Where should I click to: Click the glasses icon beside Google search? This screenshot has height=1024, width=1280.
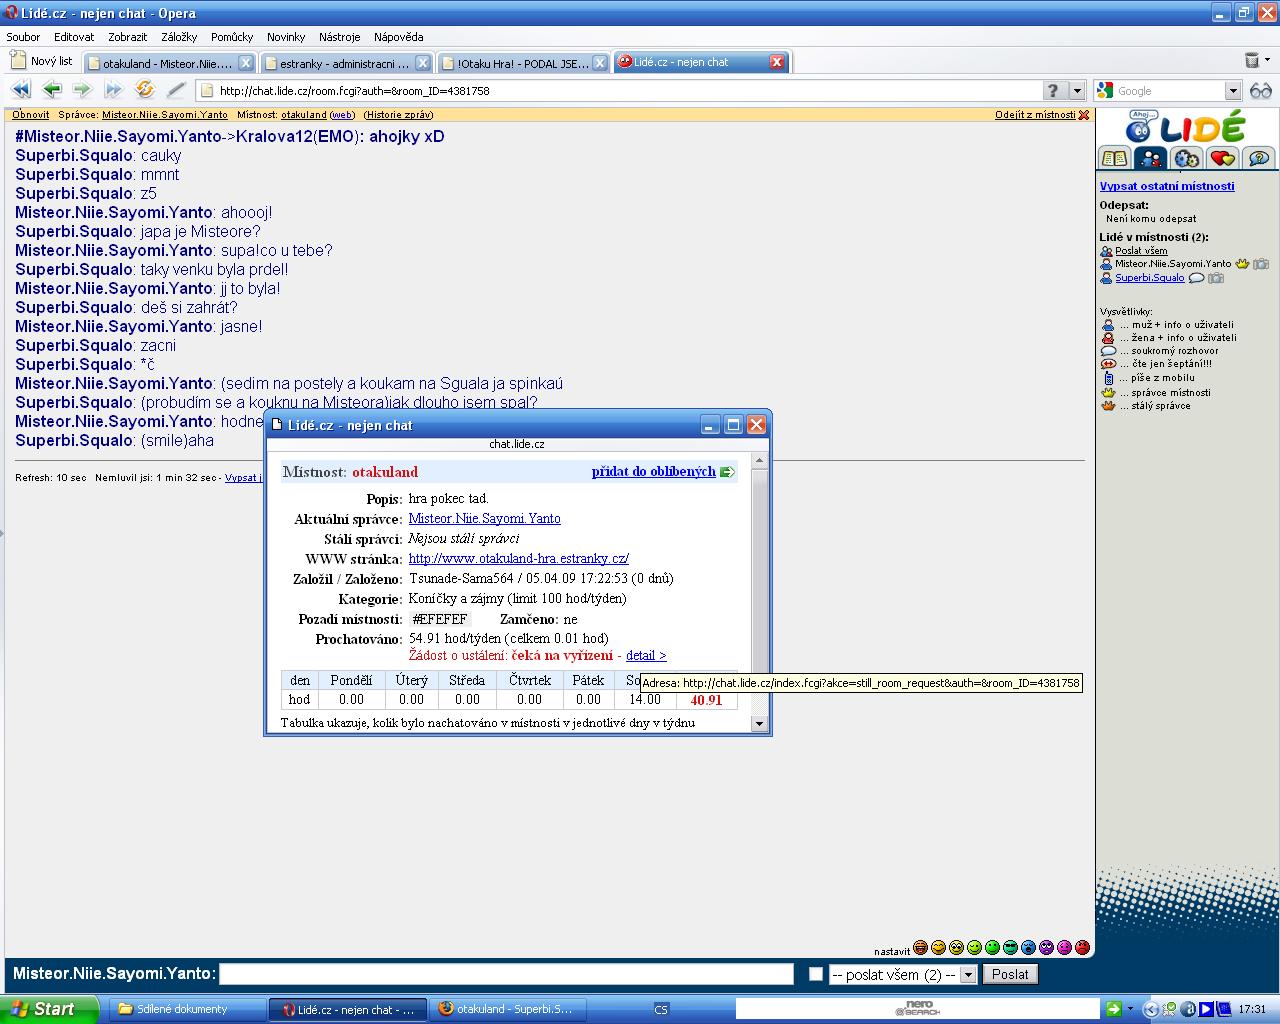click(x=1260, y=90)
